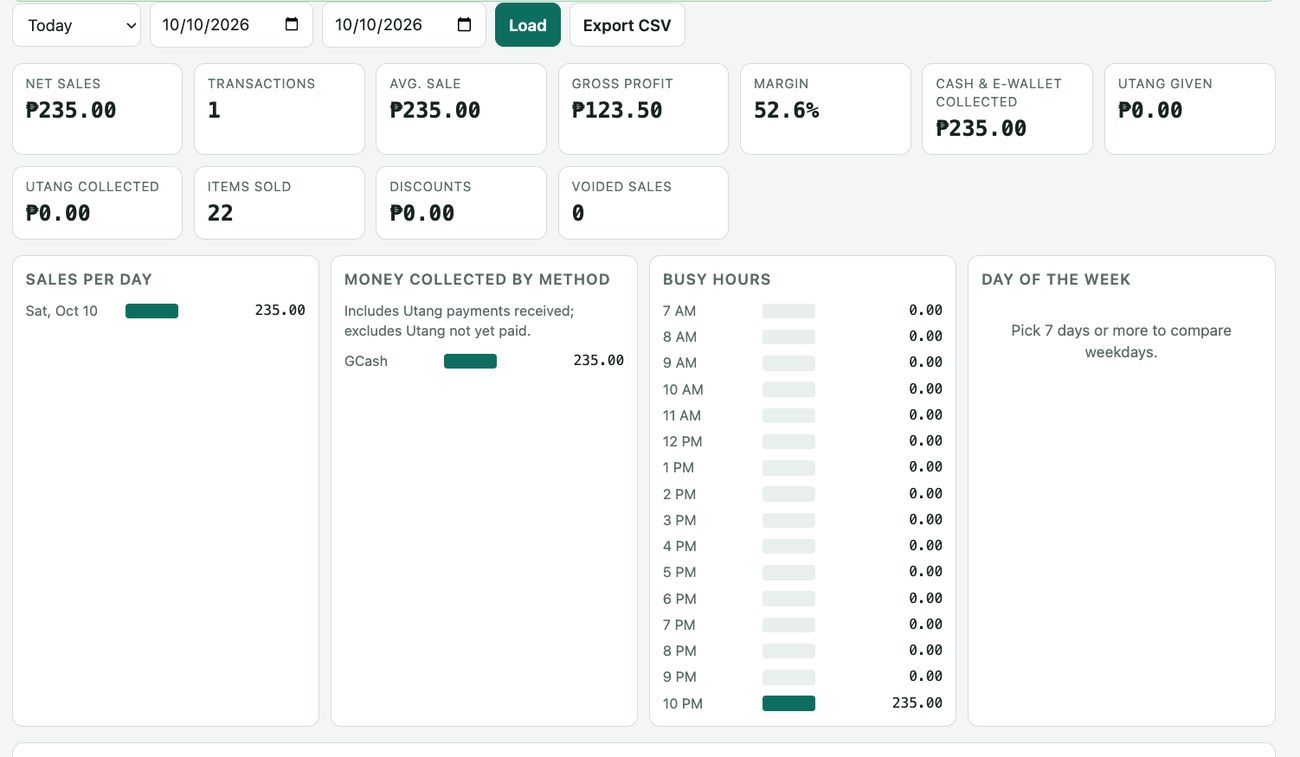
Task: Select the Net Sales ₱235.00 value
Action: point(71,110)
